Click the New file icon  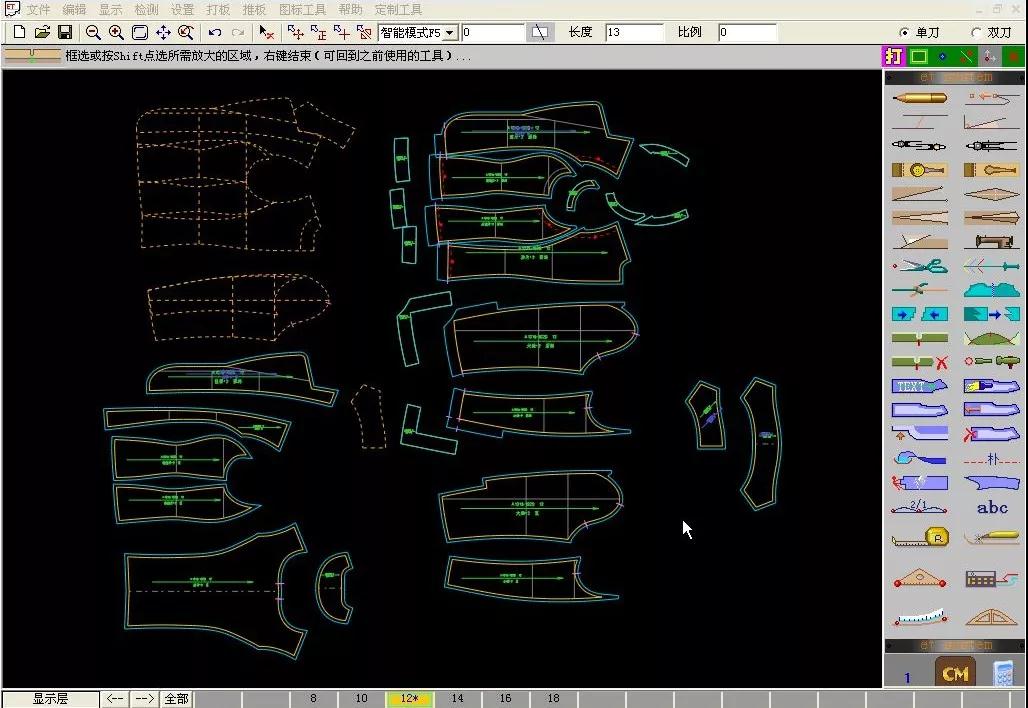point(20,32)
